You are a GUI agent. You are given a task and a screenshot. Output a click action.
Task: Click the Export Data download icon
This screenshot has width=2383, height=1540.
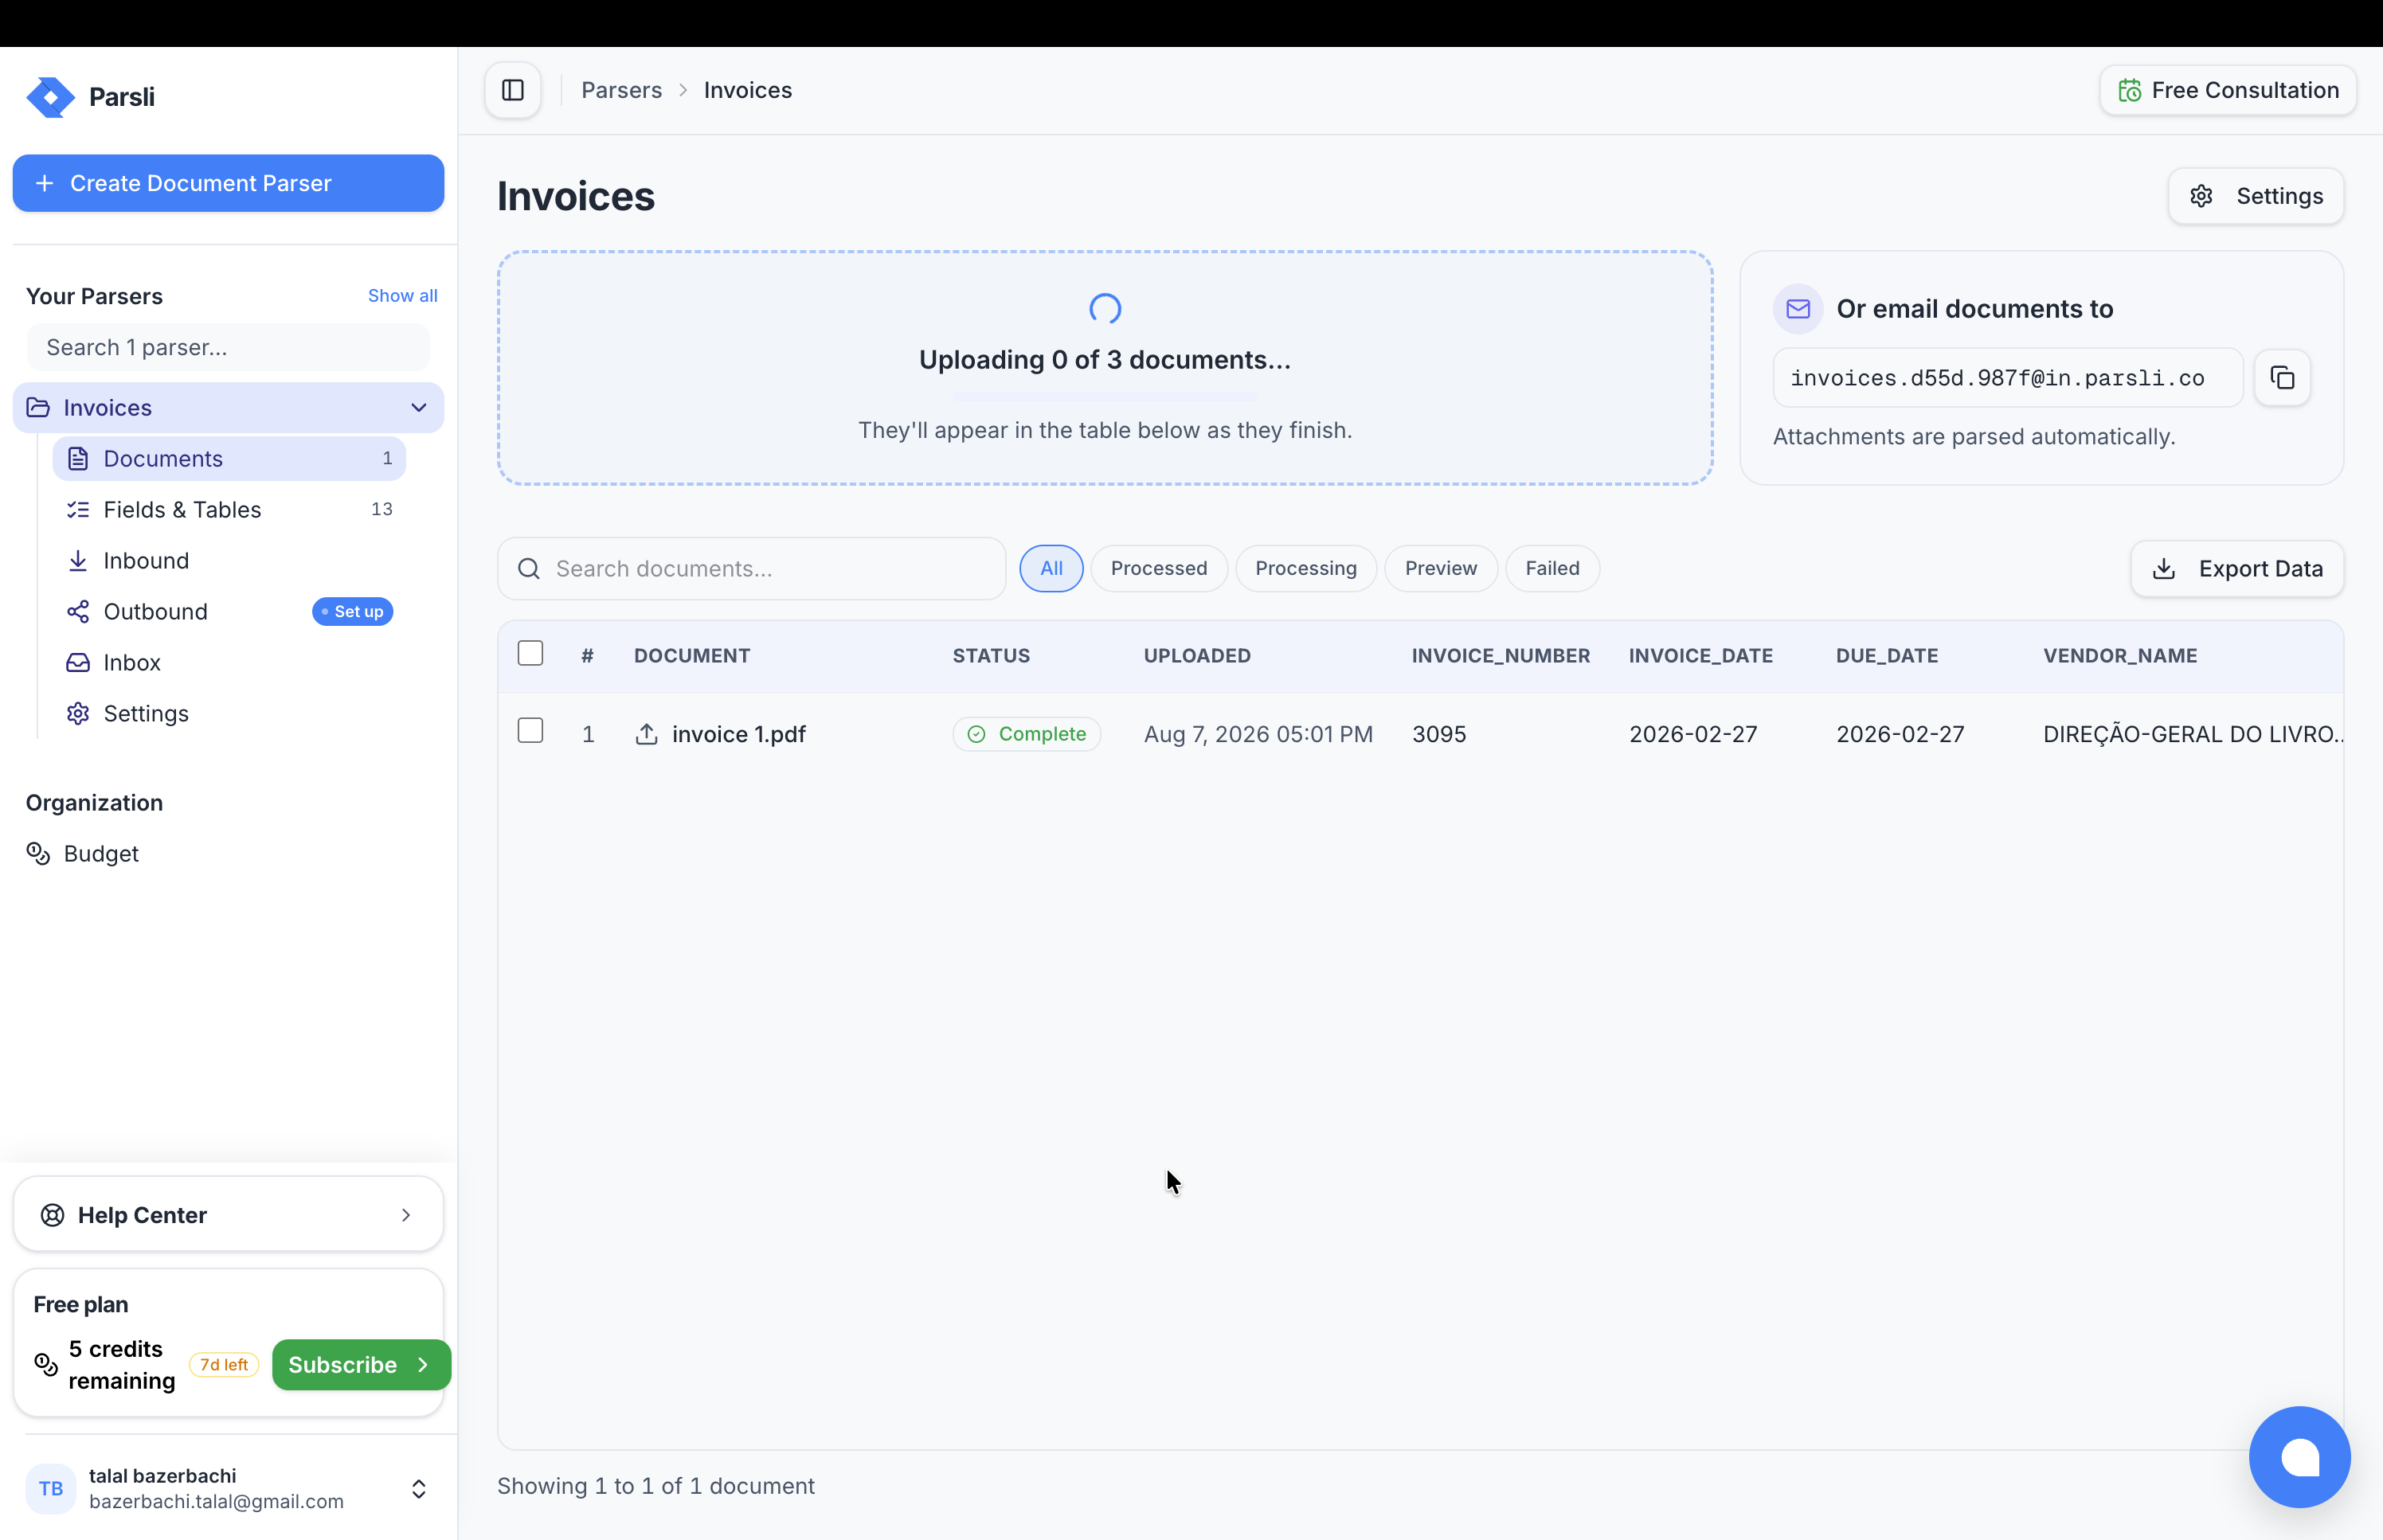tap(2164, 569)
